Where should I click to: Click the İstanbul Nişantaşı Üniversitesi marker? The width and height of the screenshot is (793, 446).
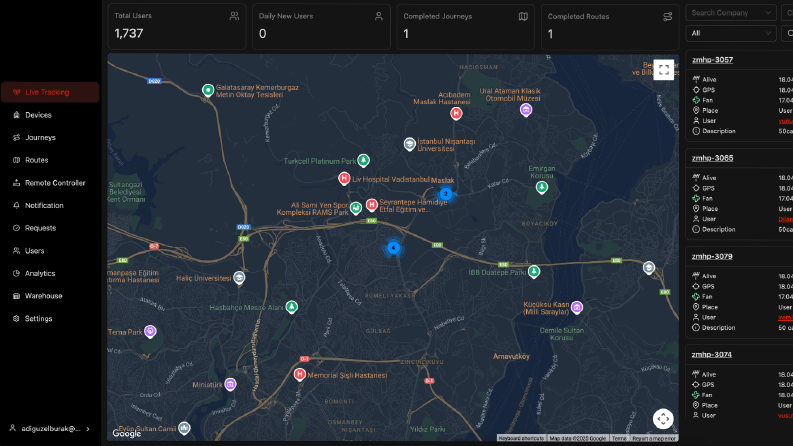pyautogui.click(x=410, y=144)
